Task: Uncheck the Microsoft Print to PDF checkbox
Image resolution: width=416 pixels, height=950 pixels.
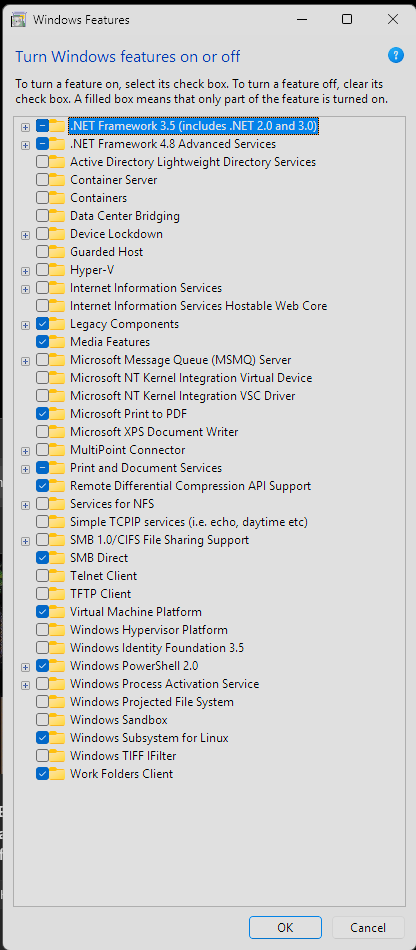Action: [42, 414]
